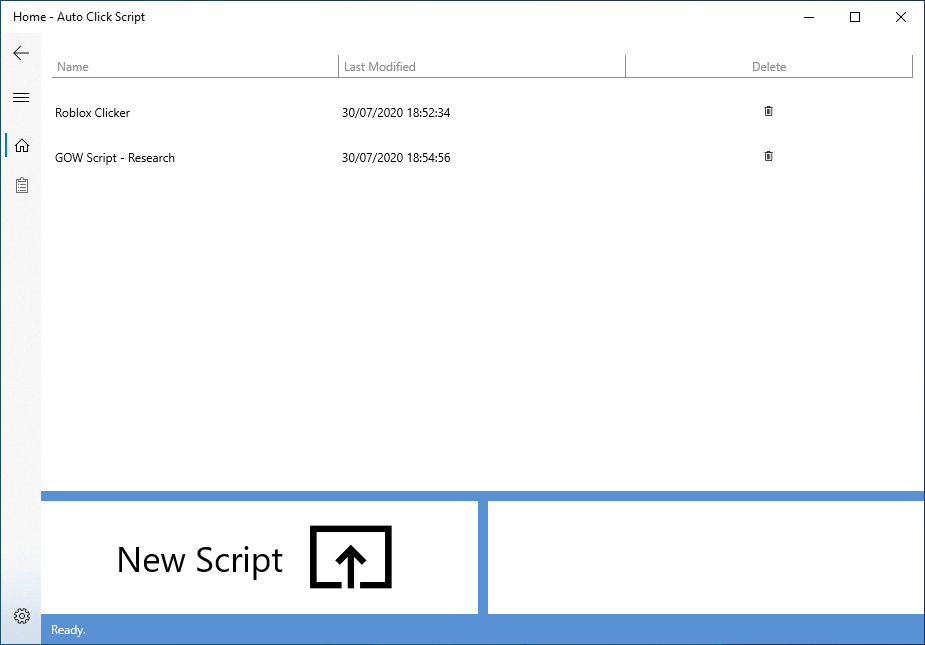
Task: Click the Home - Auto Click Script title
Action: (x=78, y=16)
